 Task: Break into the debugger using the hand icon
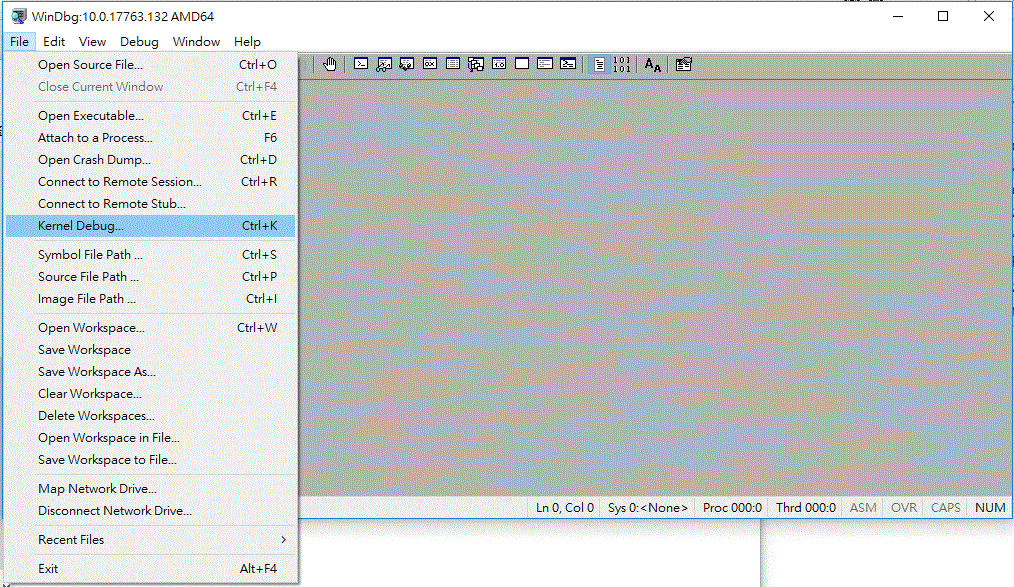[330, 63]
